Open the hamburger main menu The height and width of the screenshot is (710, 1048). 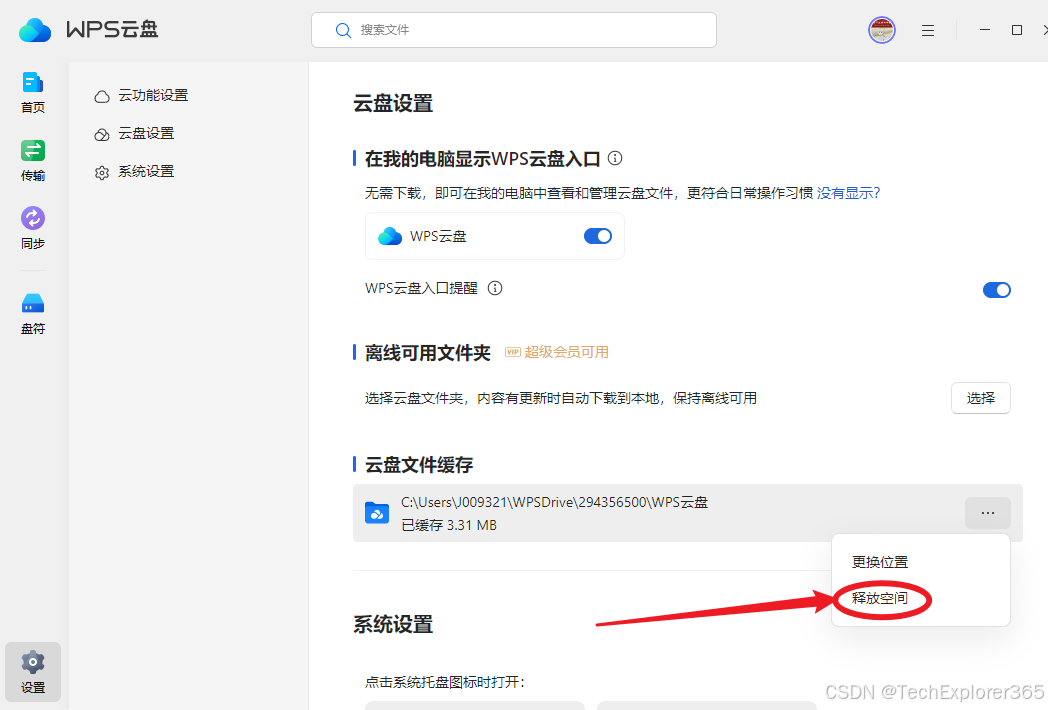(928, 30)
